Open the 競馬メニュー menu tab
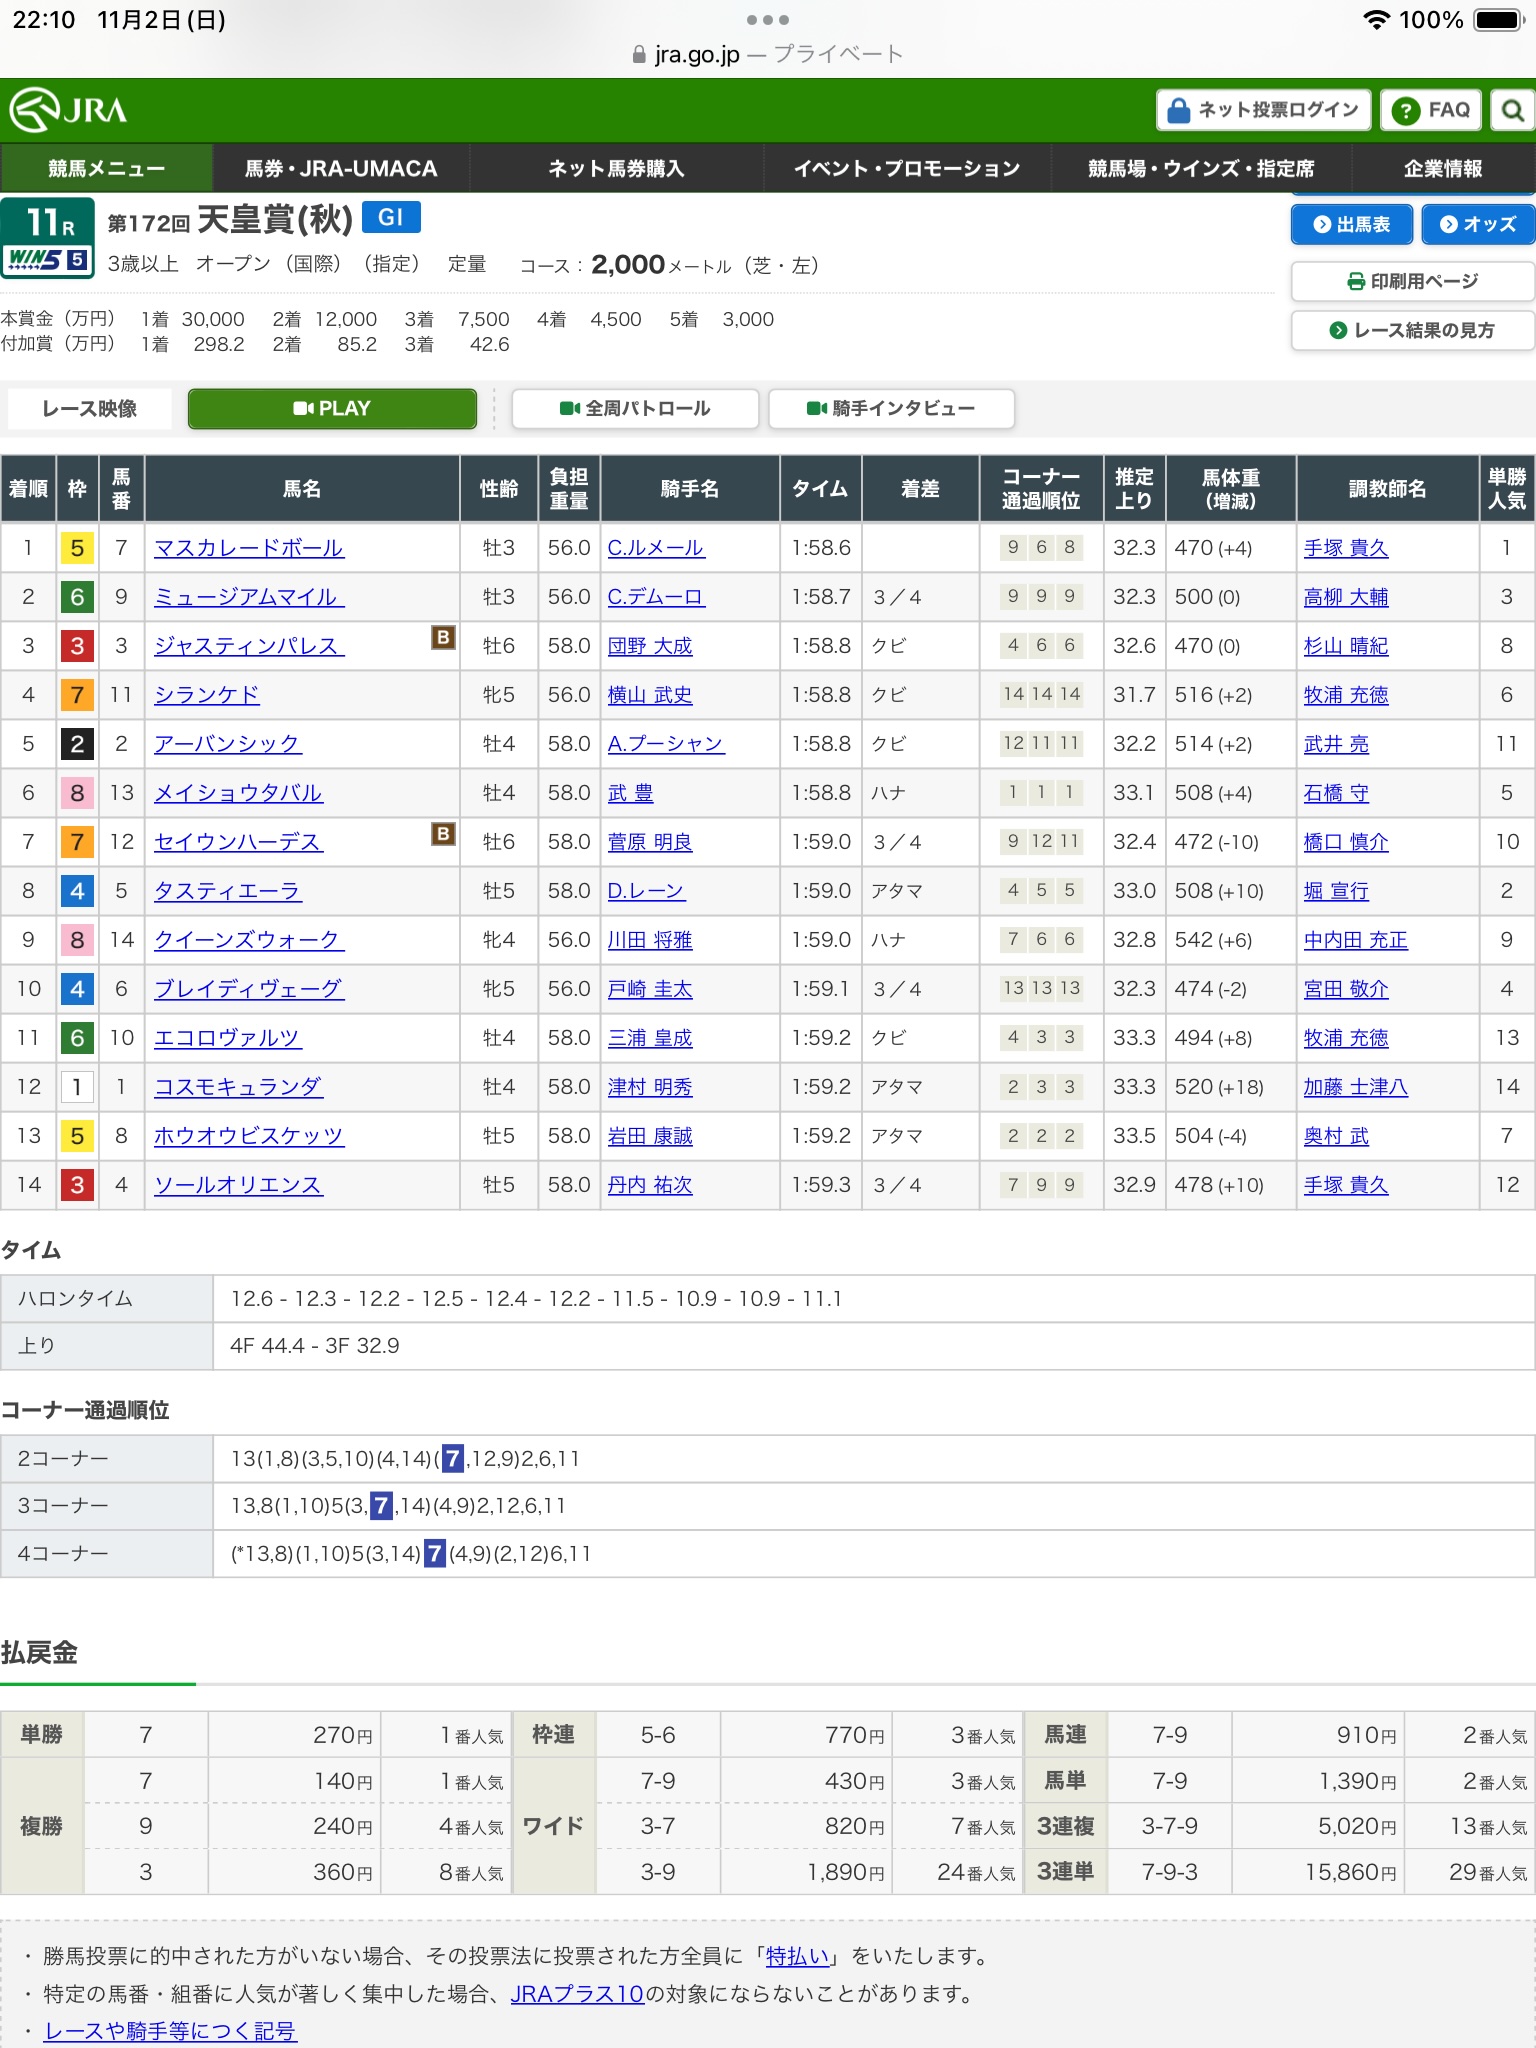1536x2048 pixels. pyautogui.click(x=106, y=168)
